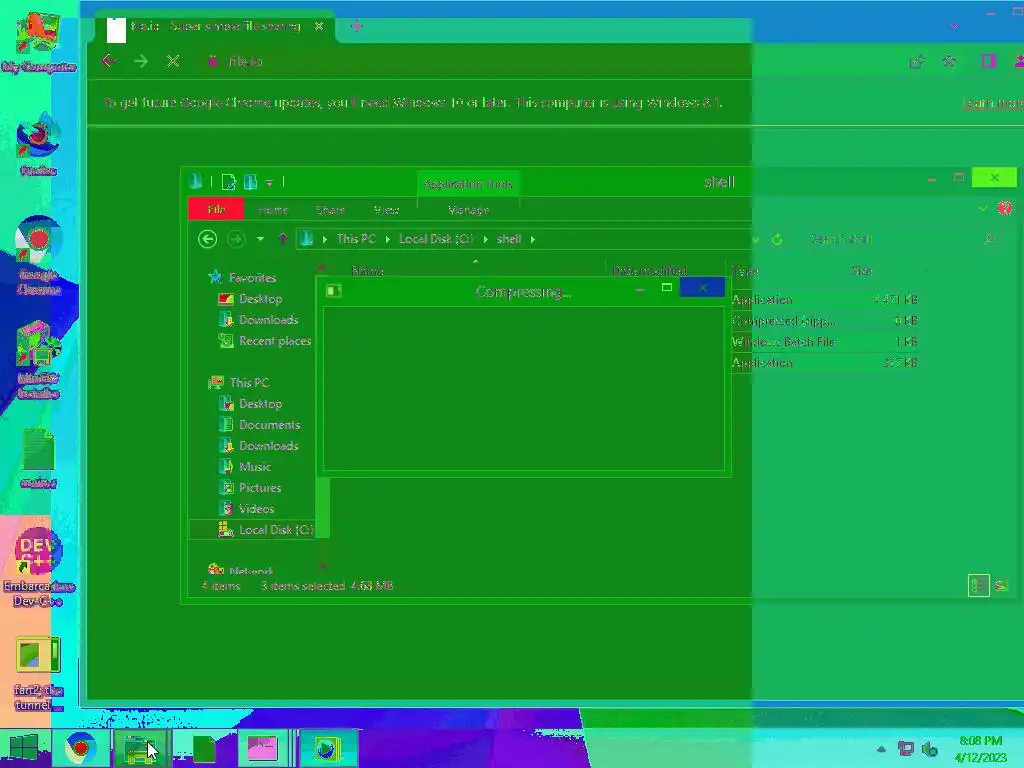Click File Explorer icon on the taskbar
The height and width of the screenshot is (768, 1024).
tap(140, 748)
